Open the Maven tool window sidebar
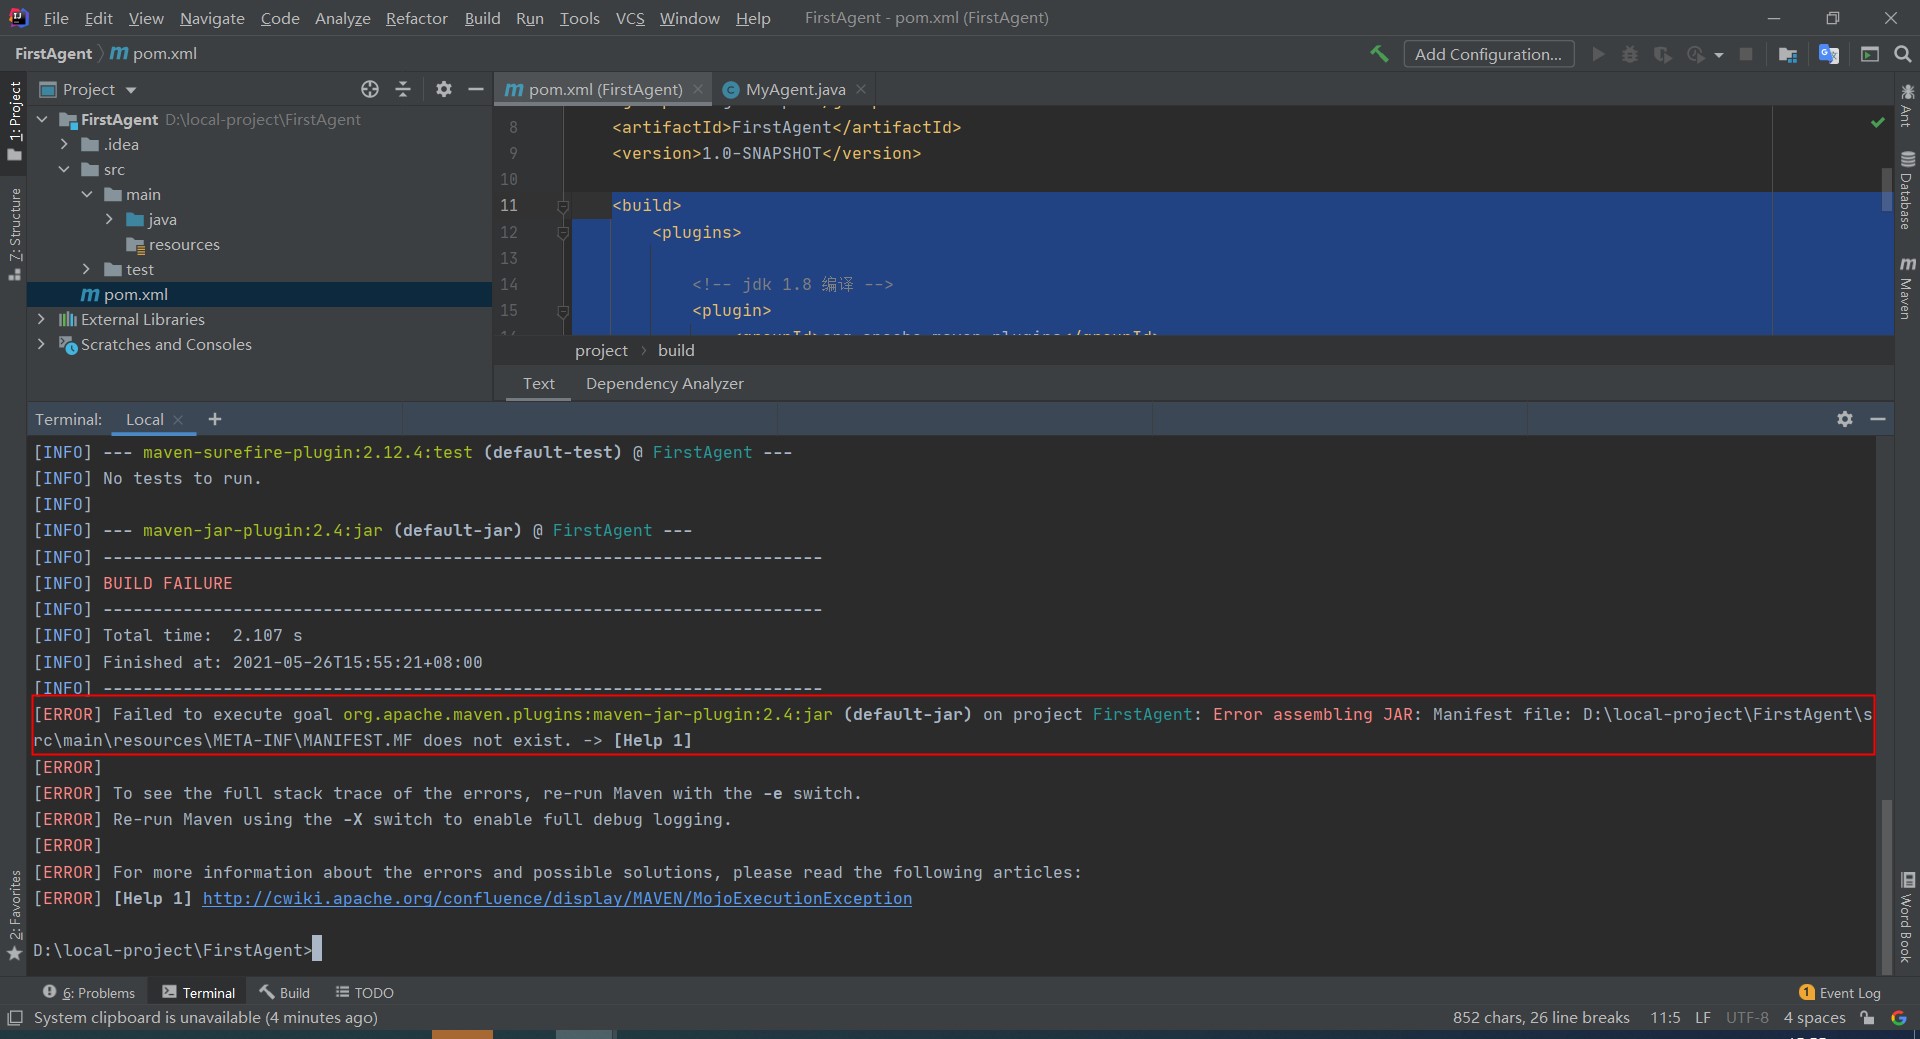The image size is (1920, 1039). click(x=1907, y=289)
